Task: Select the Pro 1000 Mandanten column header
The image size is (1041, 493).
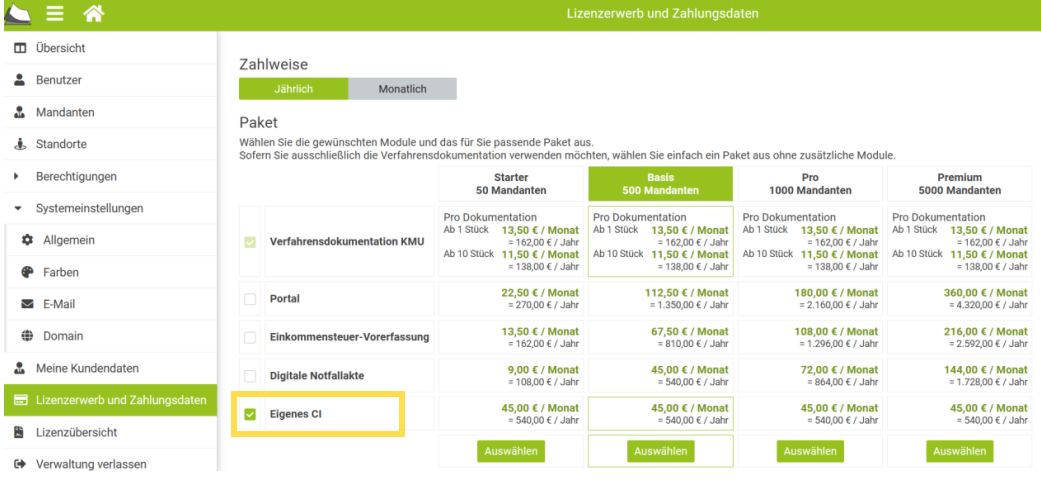Action: point(810,184)
